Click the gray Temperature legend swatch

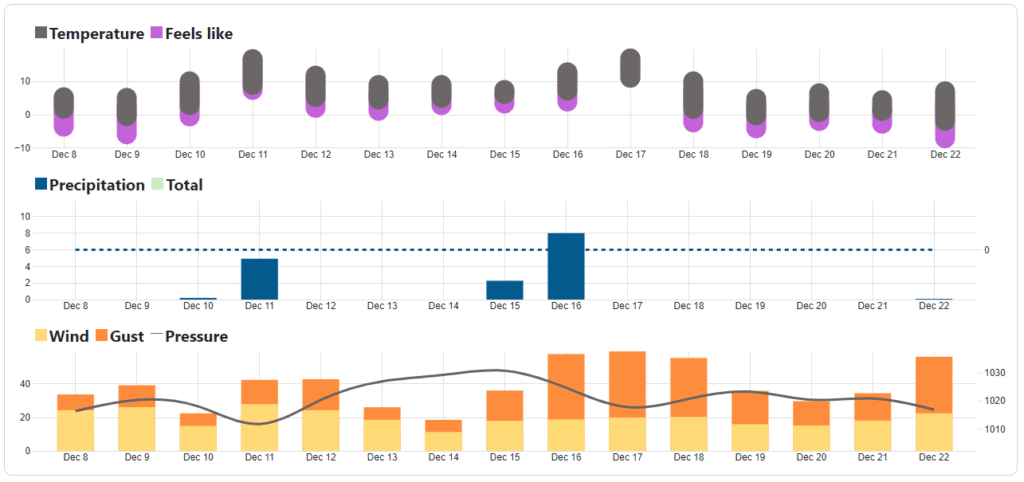pyautogui.click(x=41, y=34)
